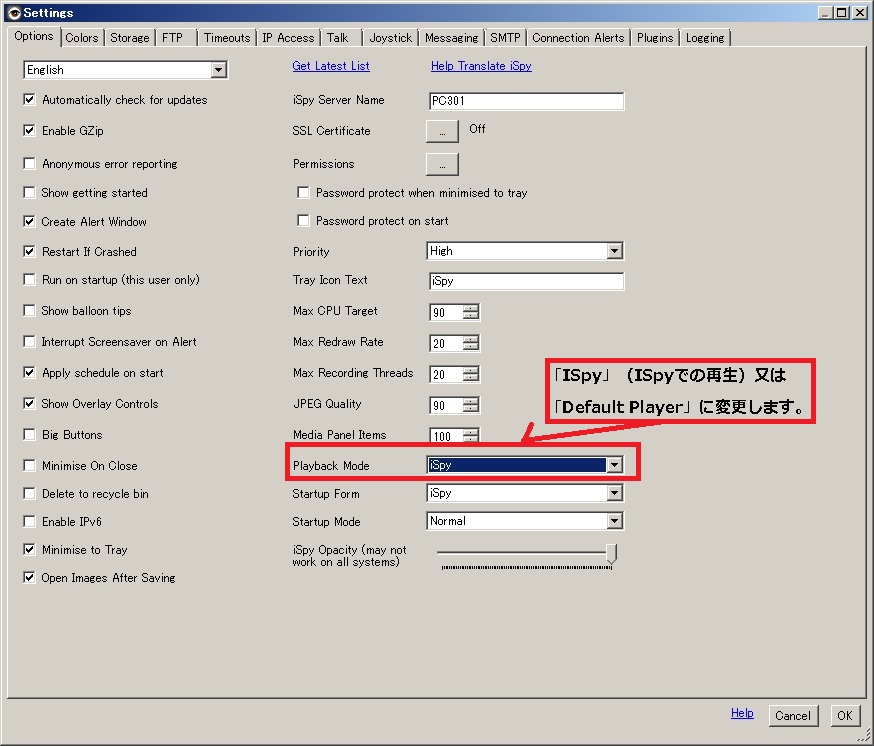
Task: Select the Messaging tab
Action: coord(451,38)
